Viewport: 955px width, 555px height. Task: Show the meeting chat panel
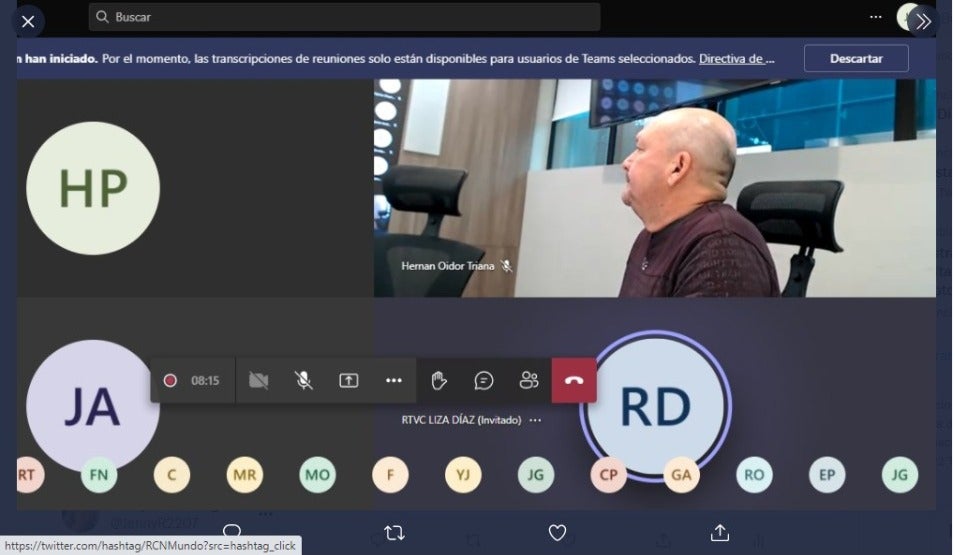point(484,380)
